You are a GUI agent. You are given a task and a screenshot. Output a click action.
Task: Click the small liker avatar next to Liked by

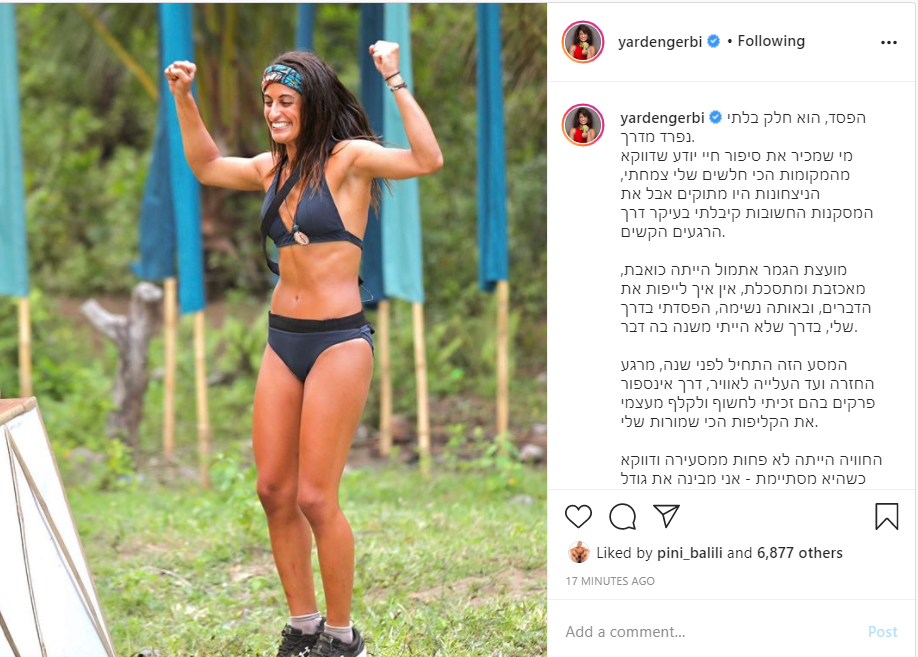578,552
